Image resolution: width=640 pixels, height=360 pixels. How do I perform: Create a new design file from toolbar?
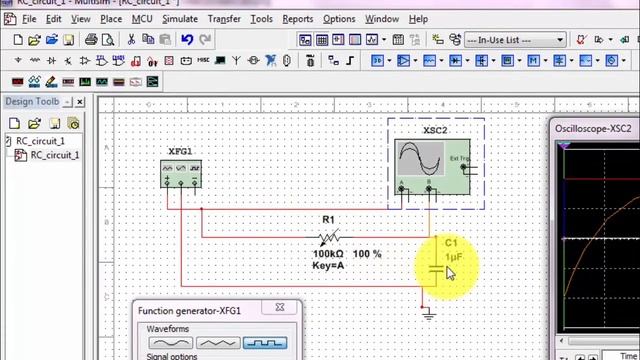18,40
